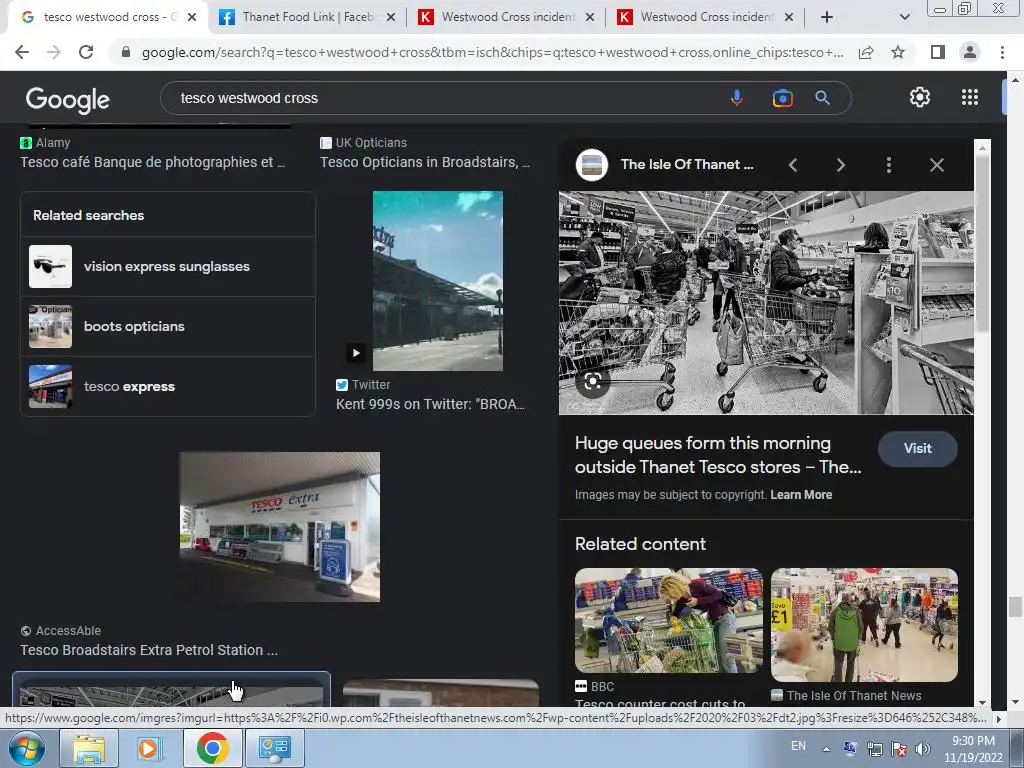
Task: Show hidden system tray icons
Action: click(826, 749)
